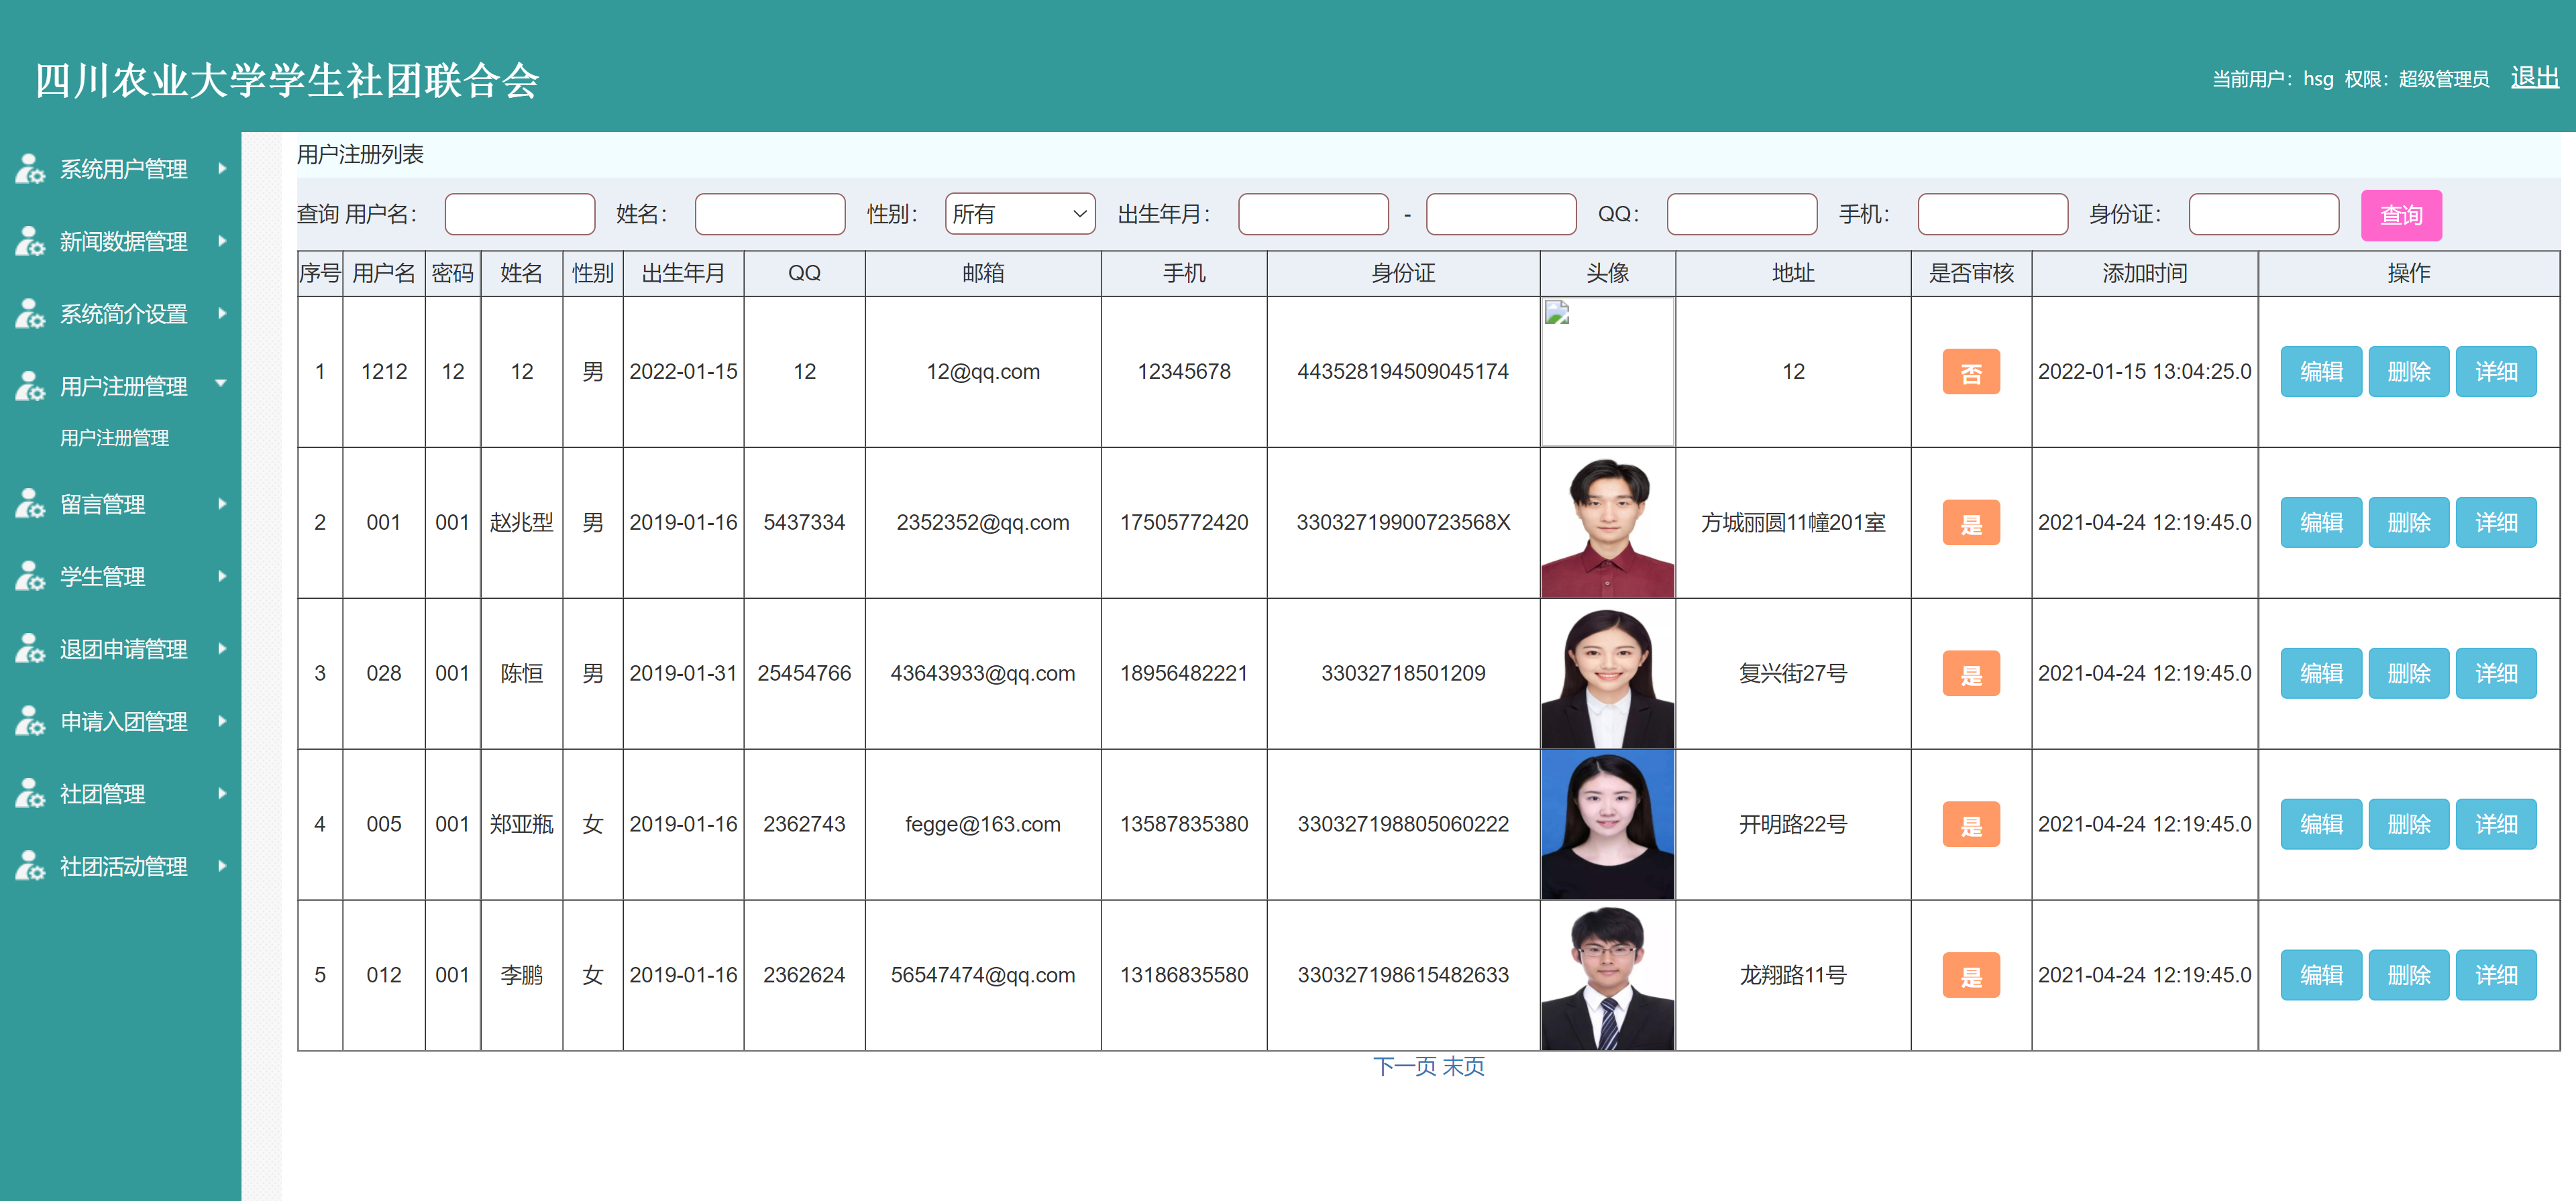The width and height of the screenshot is (2576, 1201).
Task: Toggle the 是 review status for 李鹏
Action: pyautogui.click(x=1970, y=976)
